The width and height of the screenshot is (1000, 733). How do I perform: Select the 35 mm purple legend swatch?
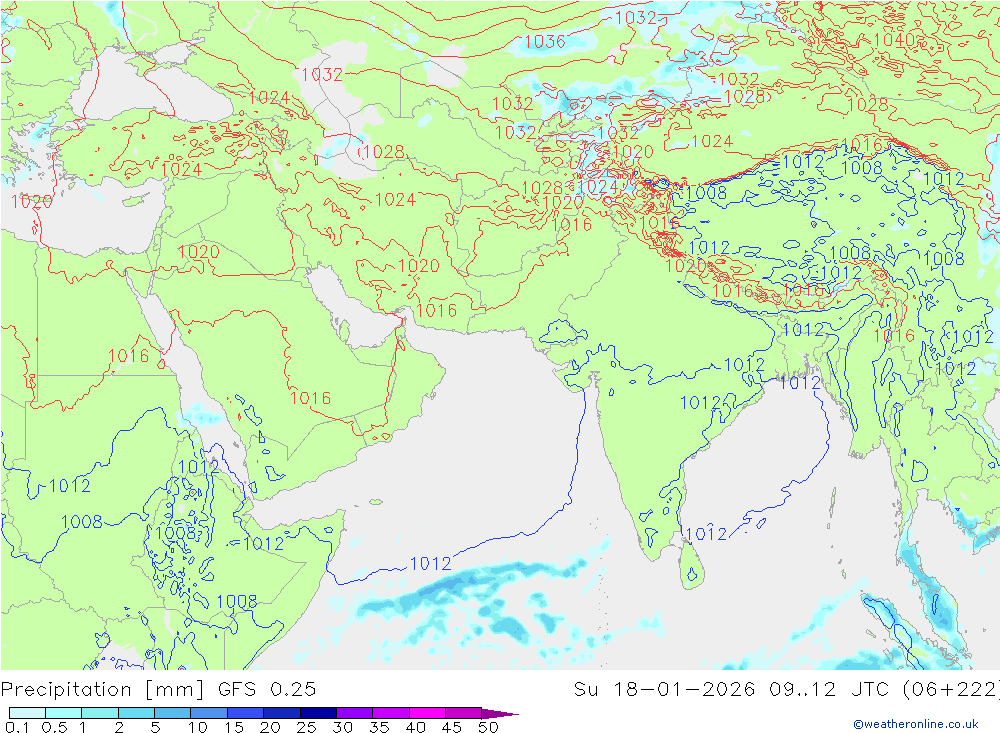pos(390,713)
